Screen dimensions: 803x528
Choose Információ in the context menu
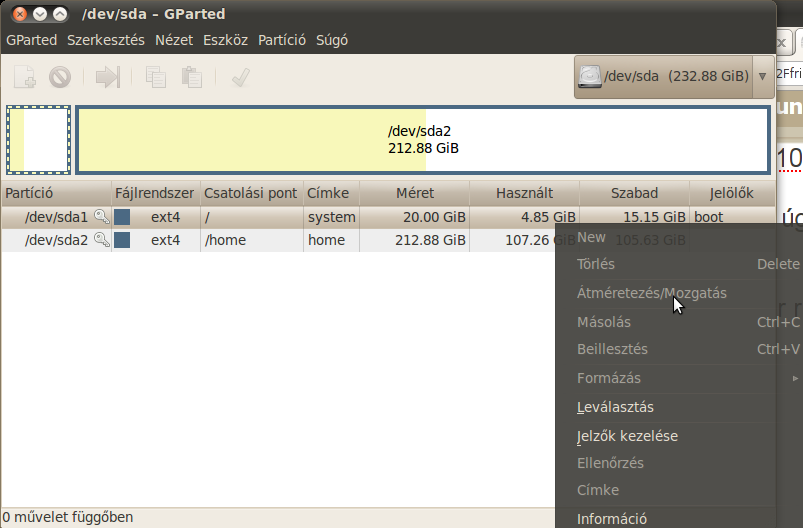(x=612, y=519)
